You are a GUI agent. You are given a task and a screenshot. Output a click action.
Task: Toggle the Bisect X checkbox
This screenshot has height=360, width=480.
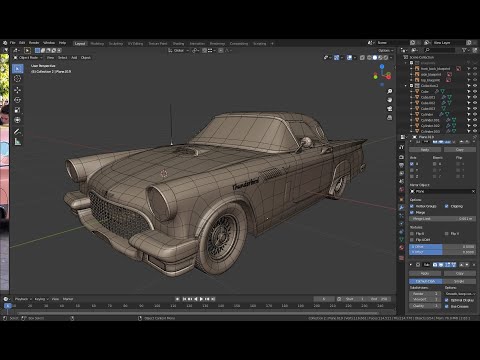(x=435, y=164)
